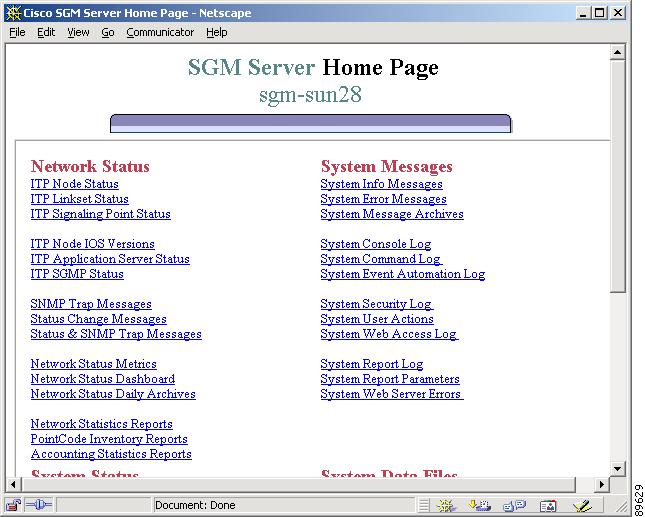Click the 'SGM Server Home Page' title
The height and width of the screenshot is (517, 645).
click(313, 67)
